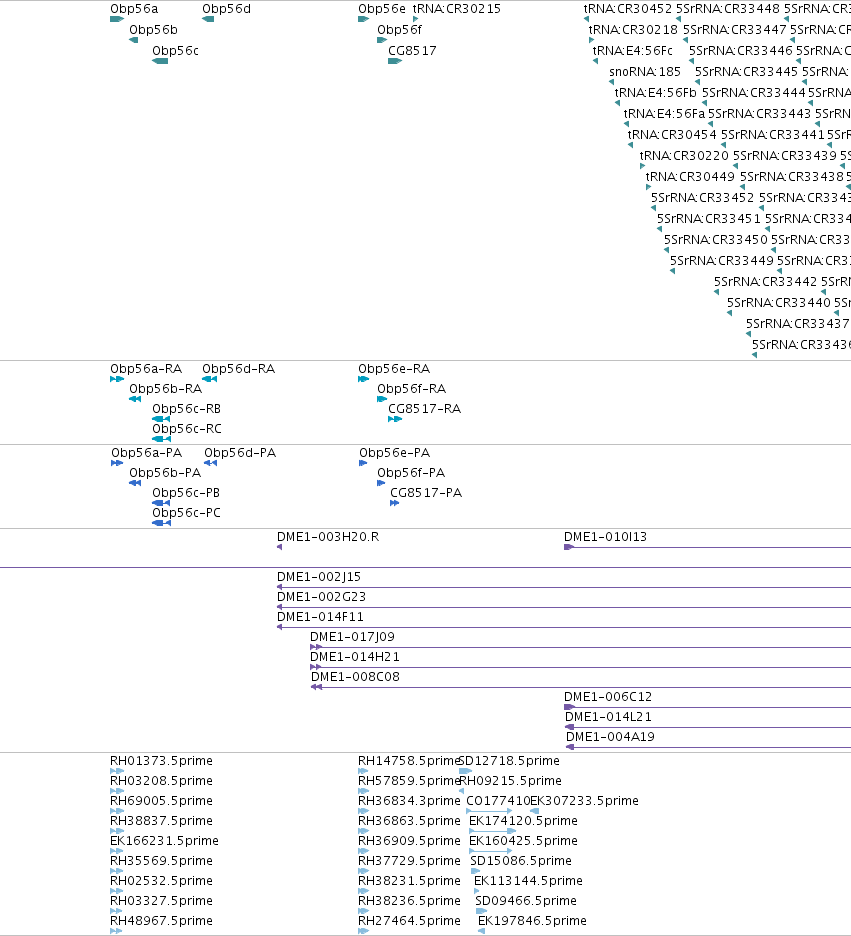
Task: Select the DME1-010I13 clone label
Action: tap(606, 537)
